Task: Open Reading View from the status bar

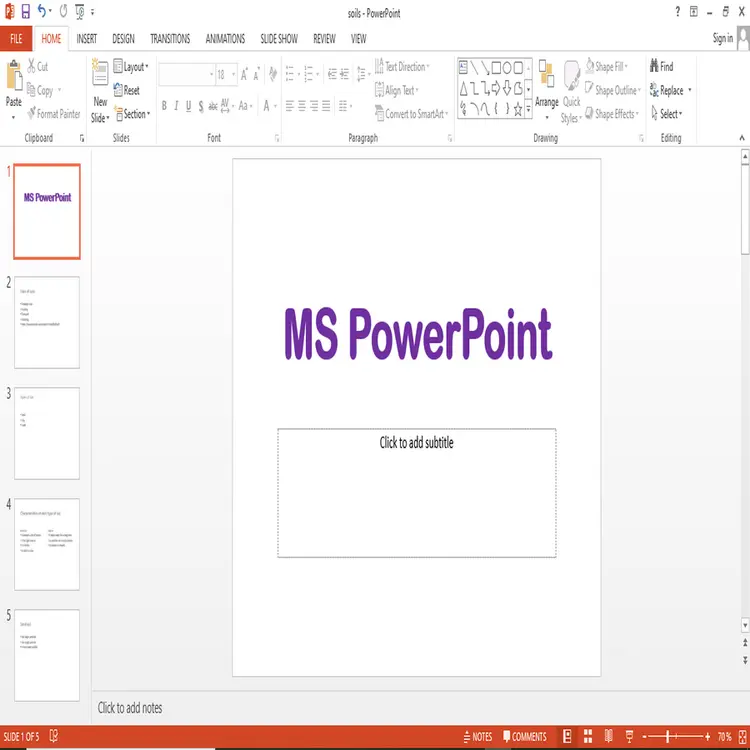Action: pyautogui.click(x=609, y=737)
